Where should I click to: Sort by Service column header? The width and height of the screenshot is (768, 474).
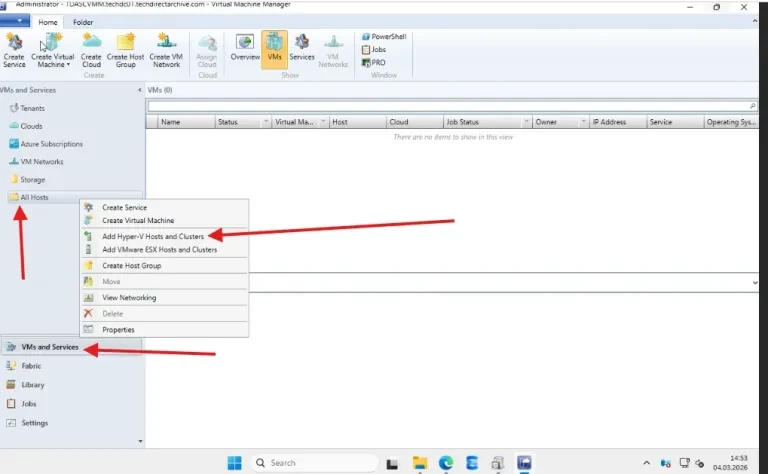pyautogui.click(x=675, y=122)
